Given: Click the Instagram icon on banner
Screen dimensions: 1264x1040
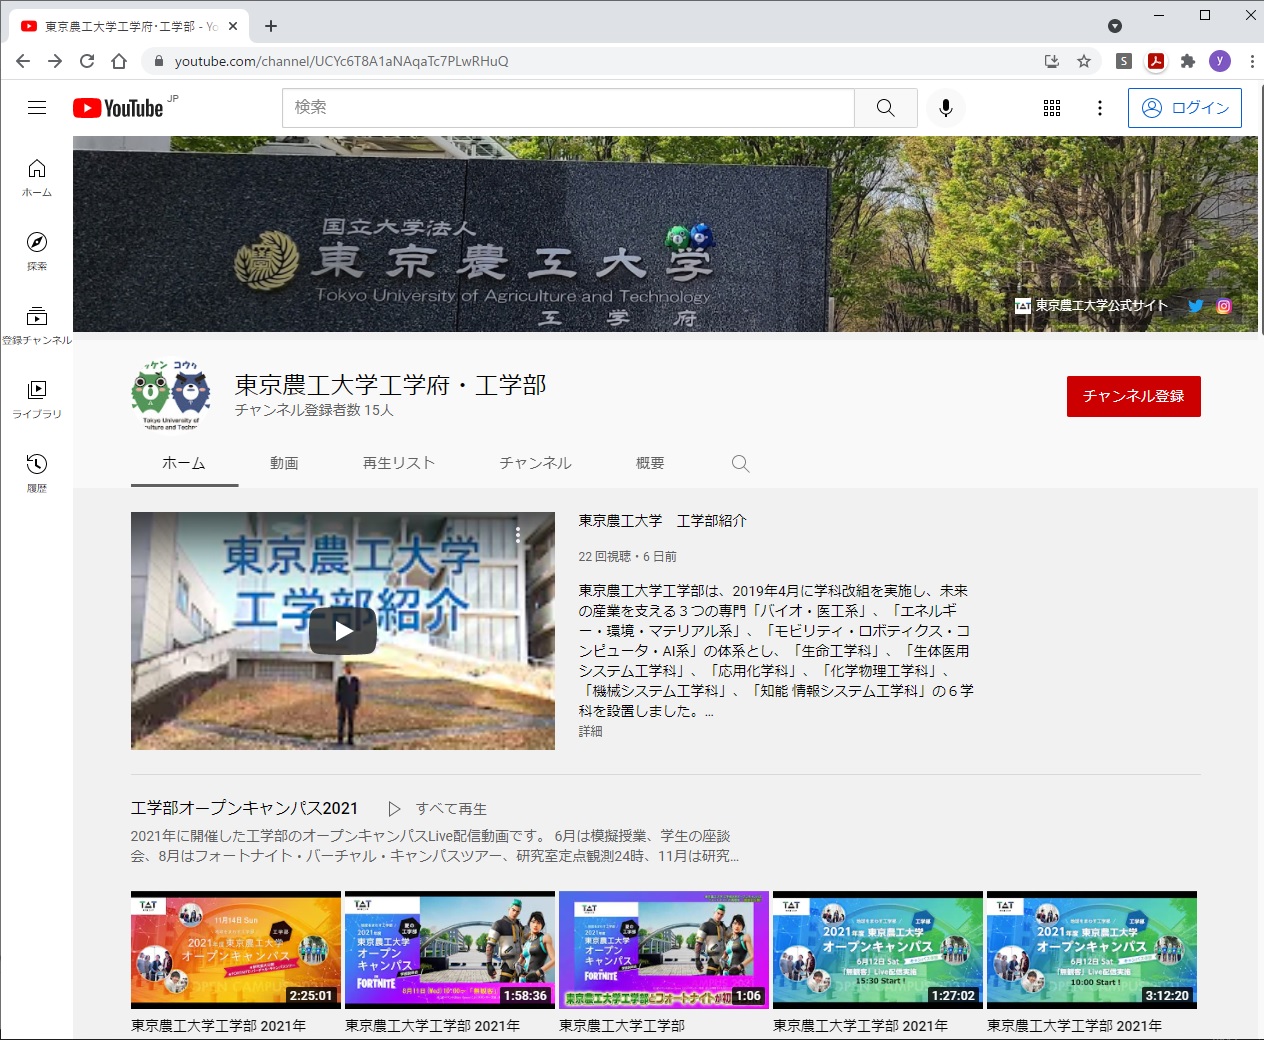Looking at the screenshot, I should 1224,306.
